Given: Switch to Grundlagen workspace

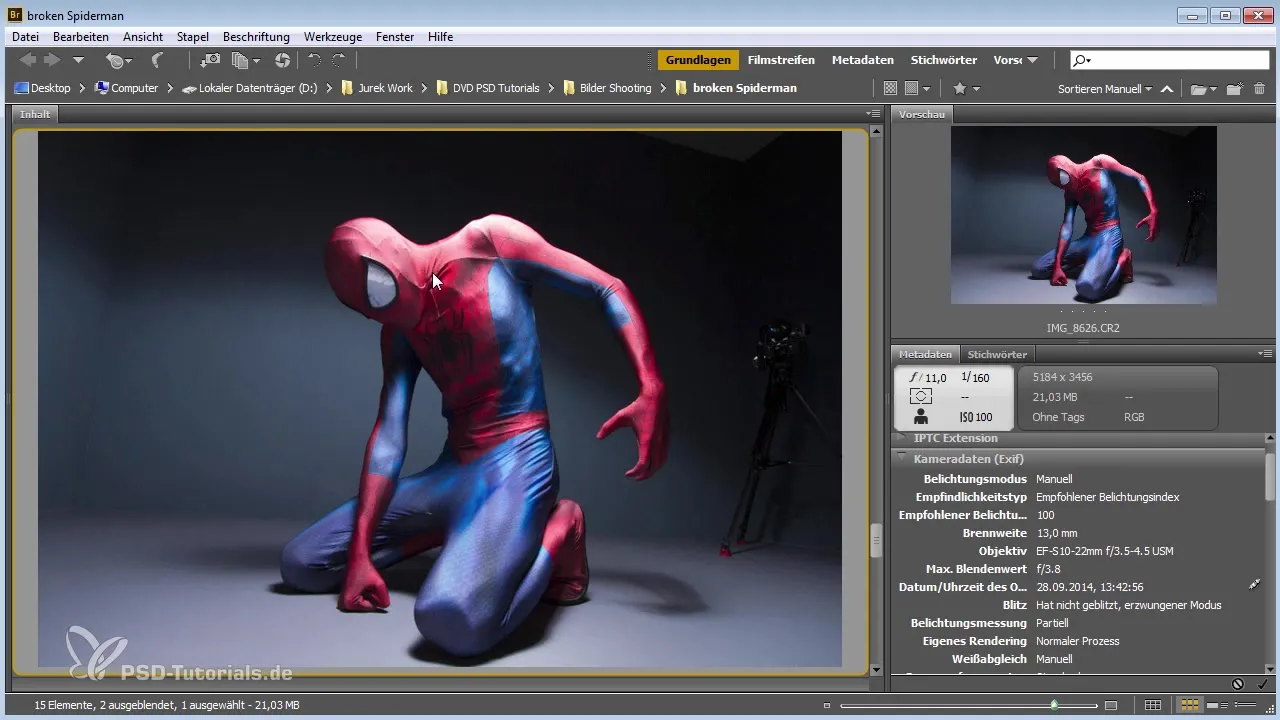Looking at the screenshot, I should (698, 60).
